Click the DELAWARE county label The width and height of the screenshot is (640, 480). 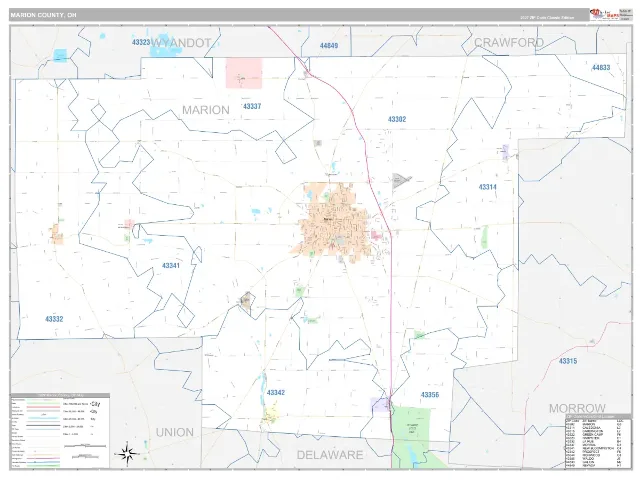330,455
